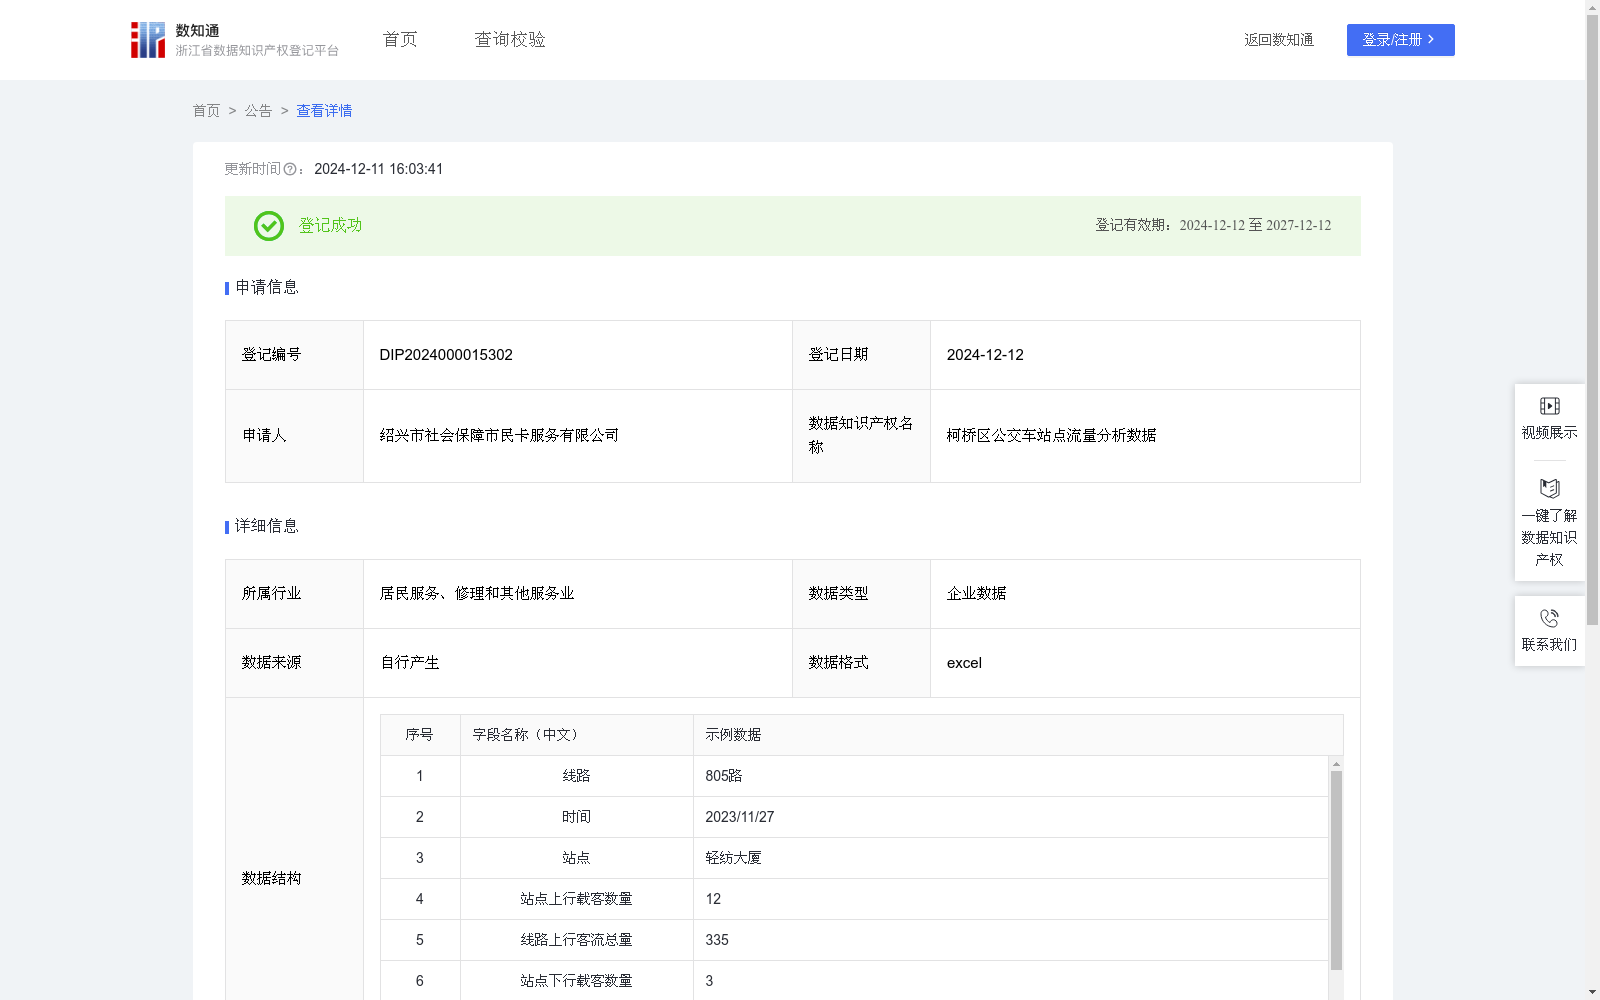Click the excel data format value
1600x1000 pixels.
click(x=964, y=663)
